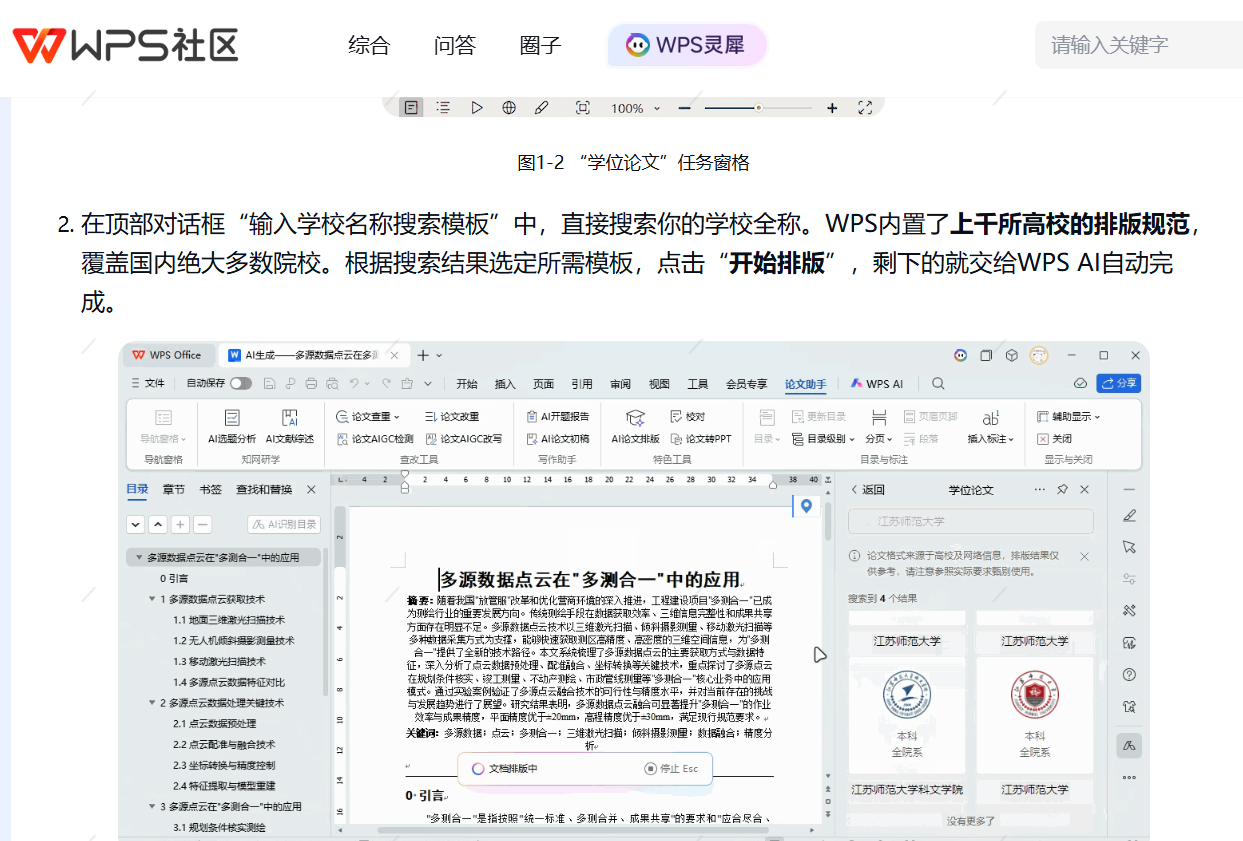Expand the 目录级别 dropdown

(823, 439)
